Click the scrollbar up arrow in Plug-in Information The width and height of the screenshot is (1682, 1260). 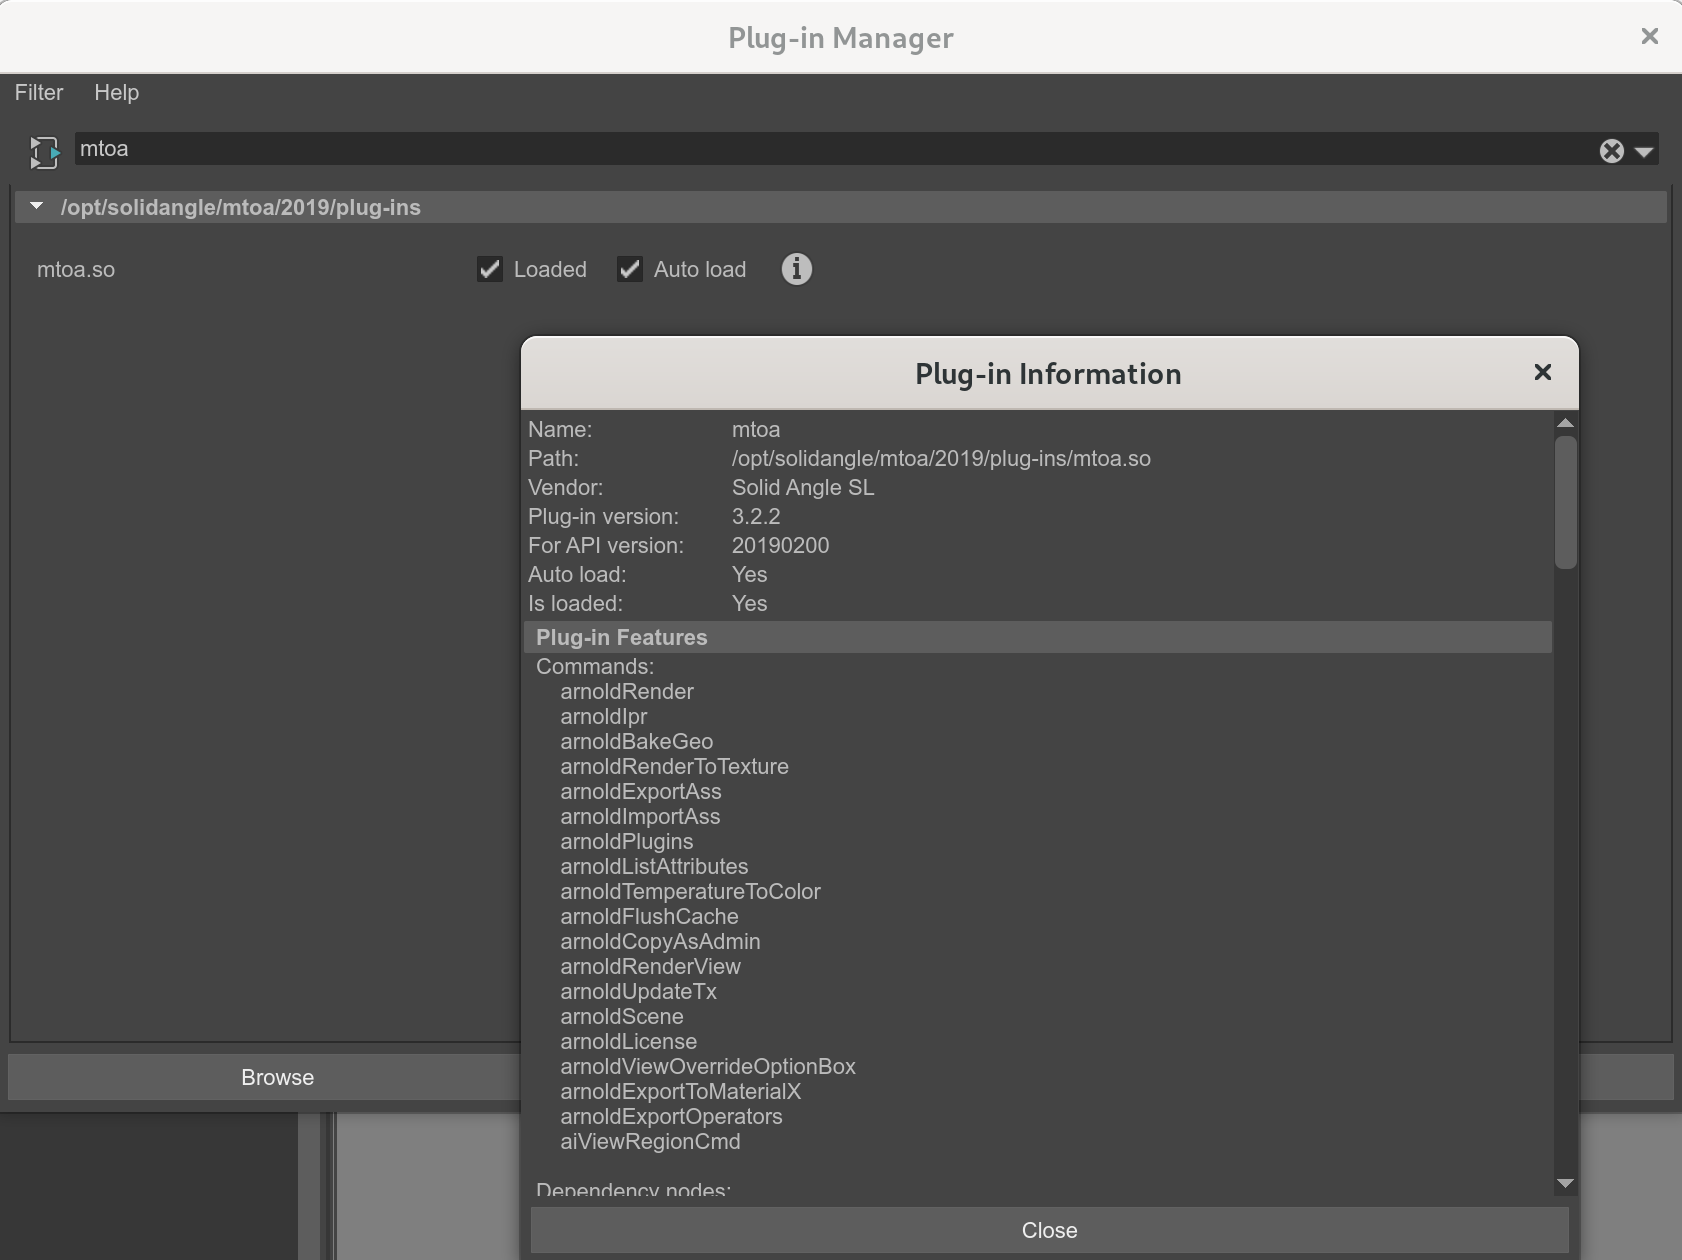pos(1566,423)
